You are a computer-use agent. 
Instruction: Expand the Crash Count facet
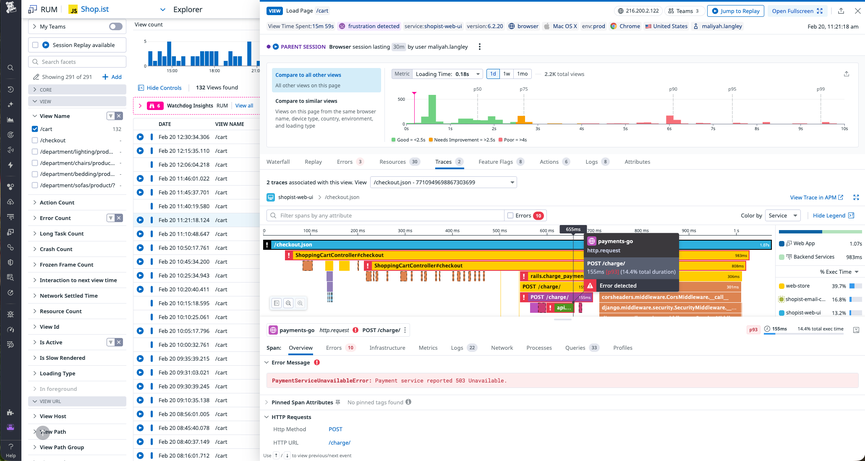35,249
